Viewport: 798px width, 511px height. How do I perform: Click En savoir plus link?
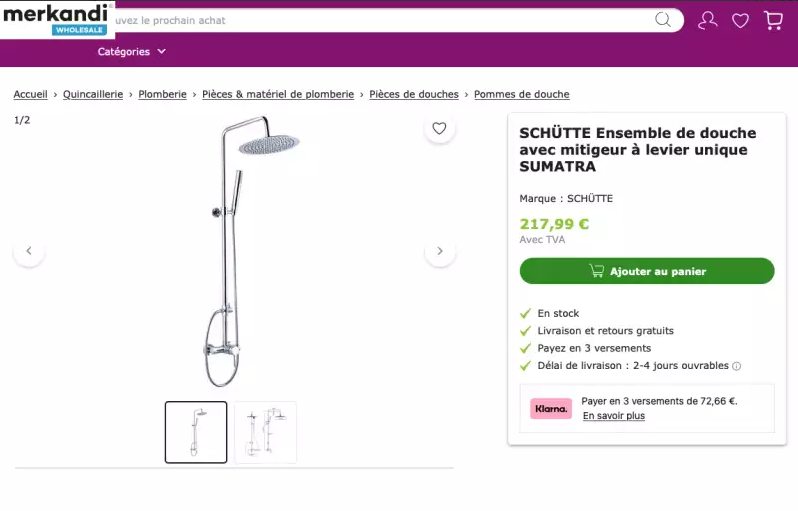(614, 416)
